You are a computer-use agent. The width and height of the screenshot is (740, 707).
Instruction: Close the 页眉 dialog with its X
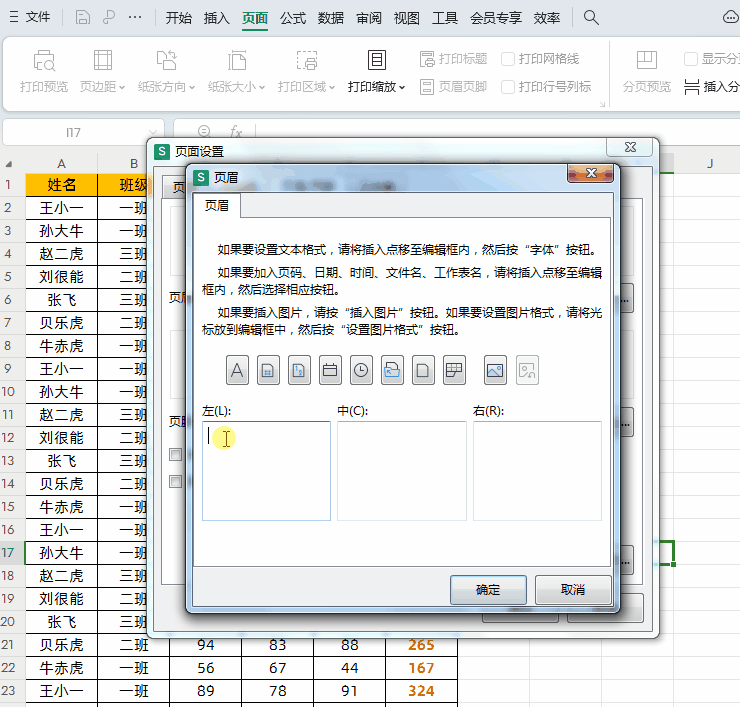click(591, 173)
